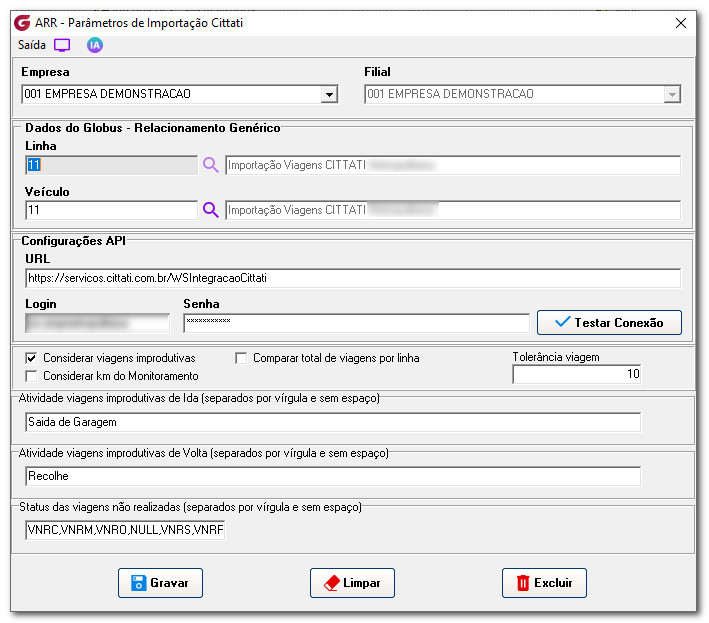The image size is (709, 623).
Task: Click the Tolerância viagem field
Action: [577, 374]
